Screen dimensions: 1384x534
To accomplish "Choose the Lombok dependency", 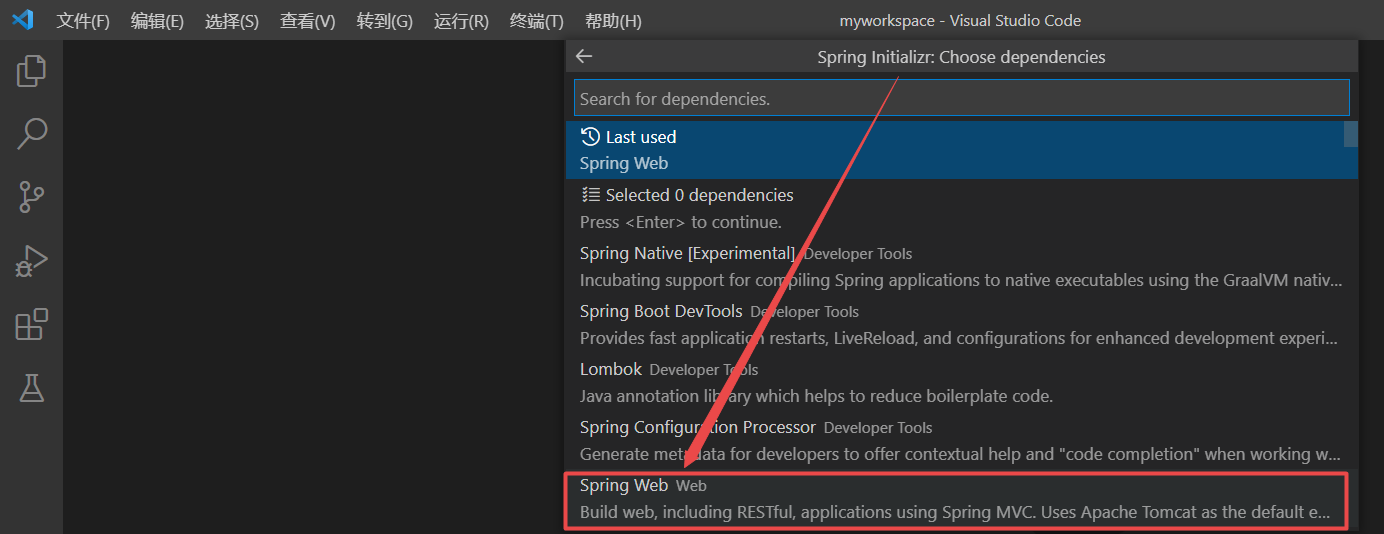I will pos(961,382).
